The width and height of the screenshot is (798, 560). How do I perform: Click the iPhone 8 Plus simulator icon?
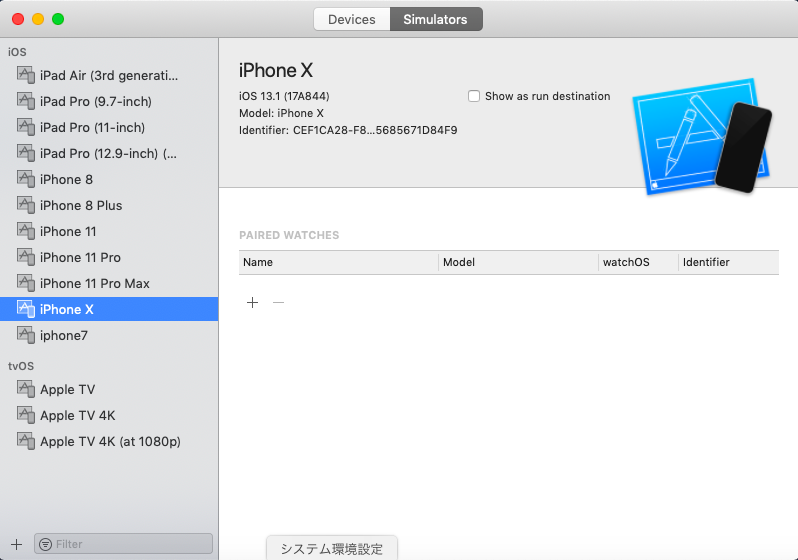(x=25, y=205)
